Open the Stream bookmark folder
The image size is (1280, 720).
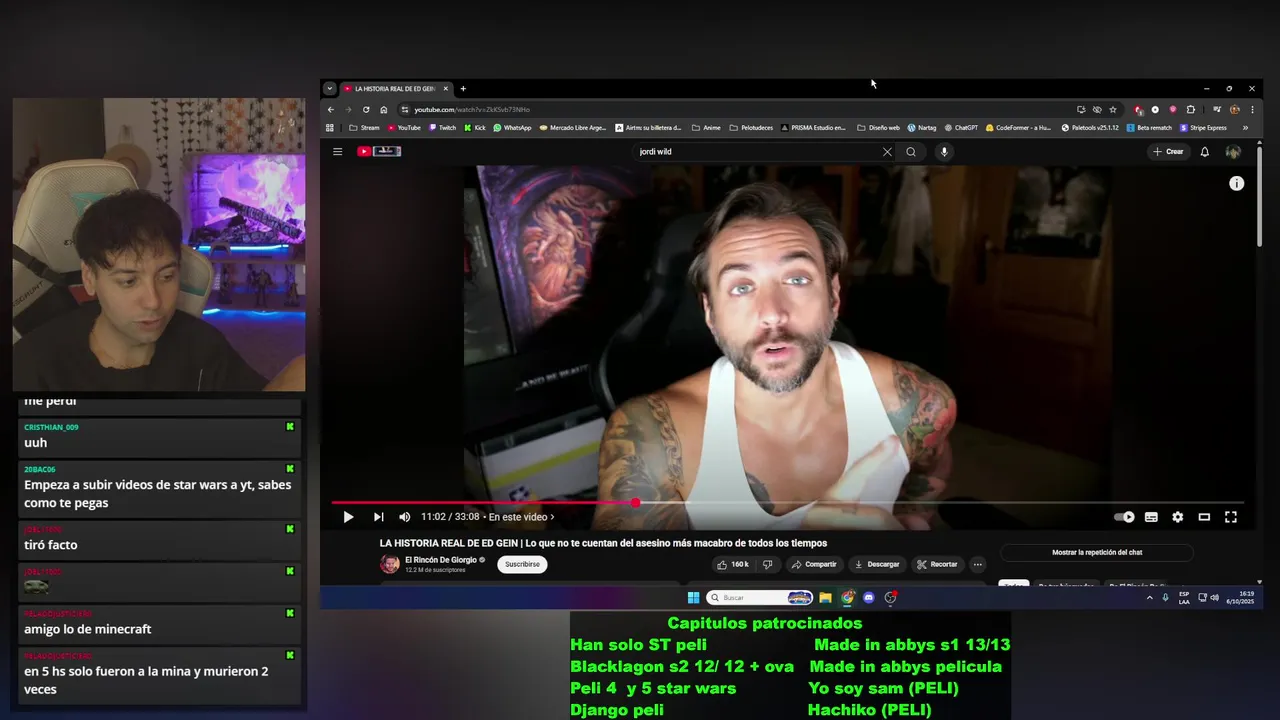[x=365, y=128]
